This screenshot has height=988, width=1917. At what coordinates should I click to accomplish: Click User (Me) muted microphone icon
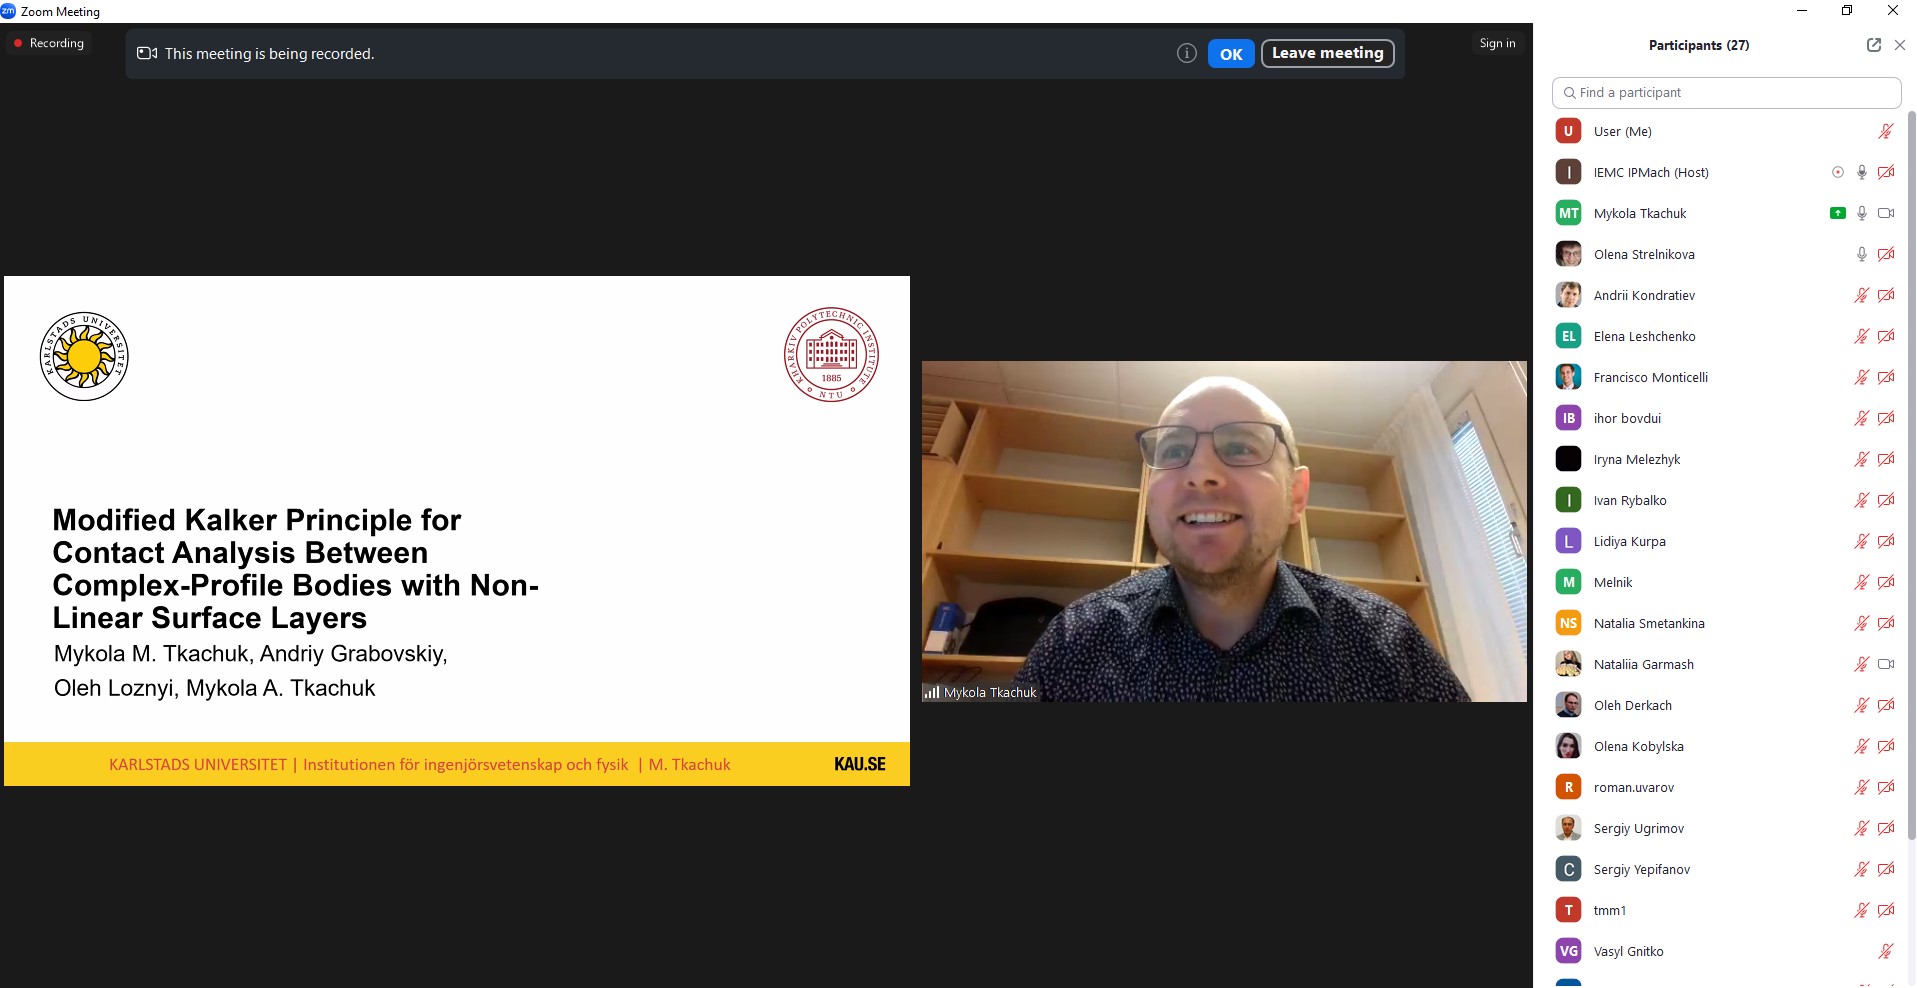(1885, 131)
